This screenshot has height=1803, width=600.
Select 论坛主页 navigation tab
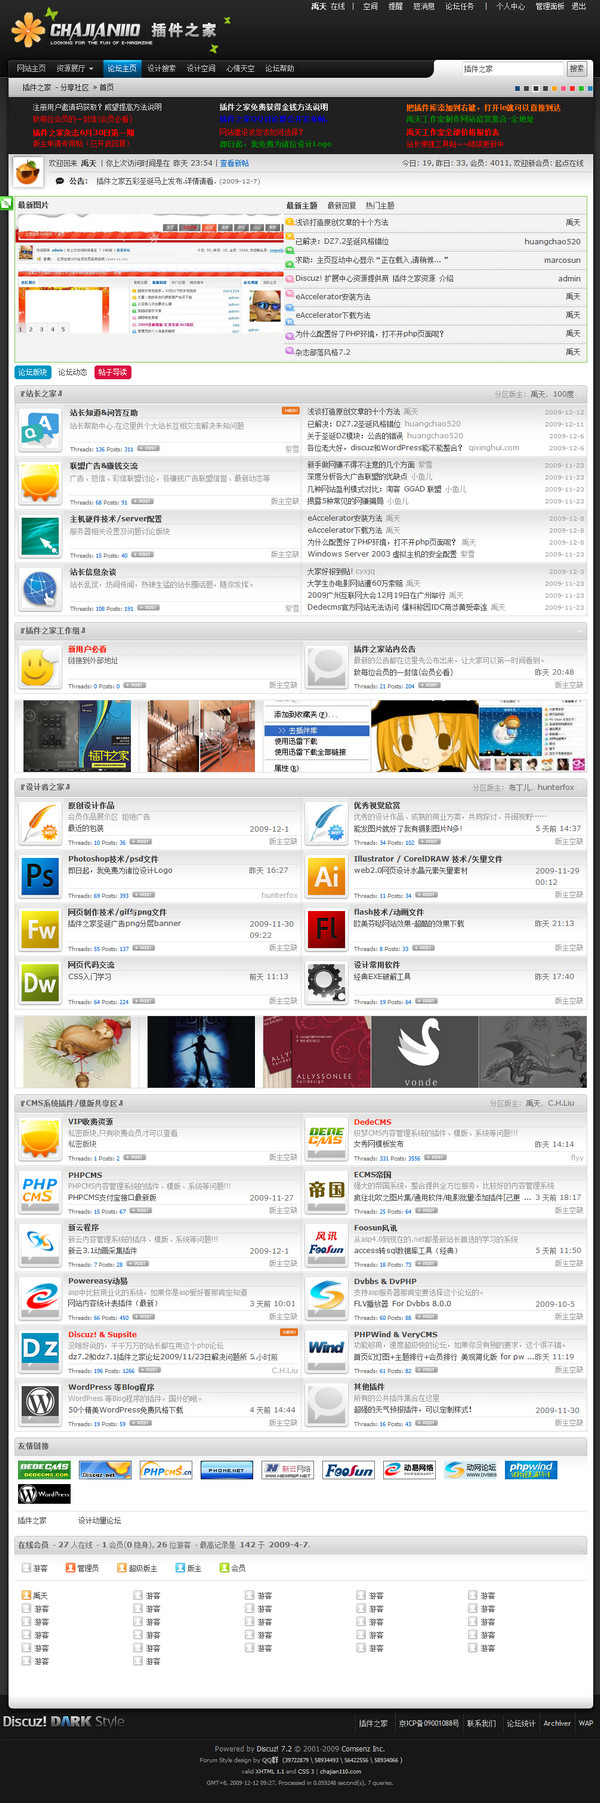pyautogui.click(x=121, y=68)
